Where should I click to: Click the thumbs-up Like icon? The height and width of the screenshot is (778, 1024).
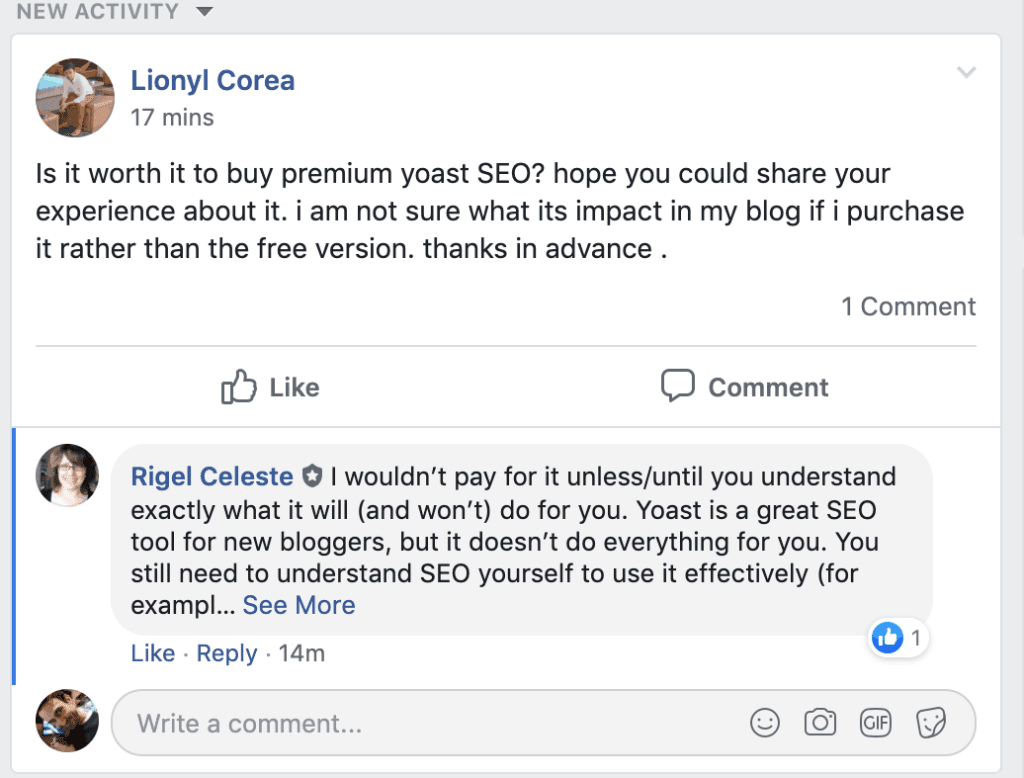tap(240, 386)
